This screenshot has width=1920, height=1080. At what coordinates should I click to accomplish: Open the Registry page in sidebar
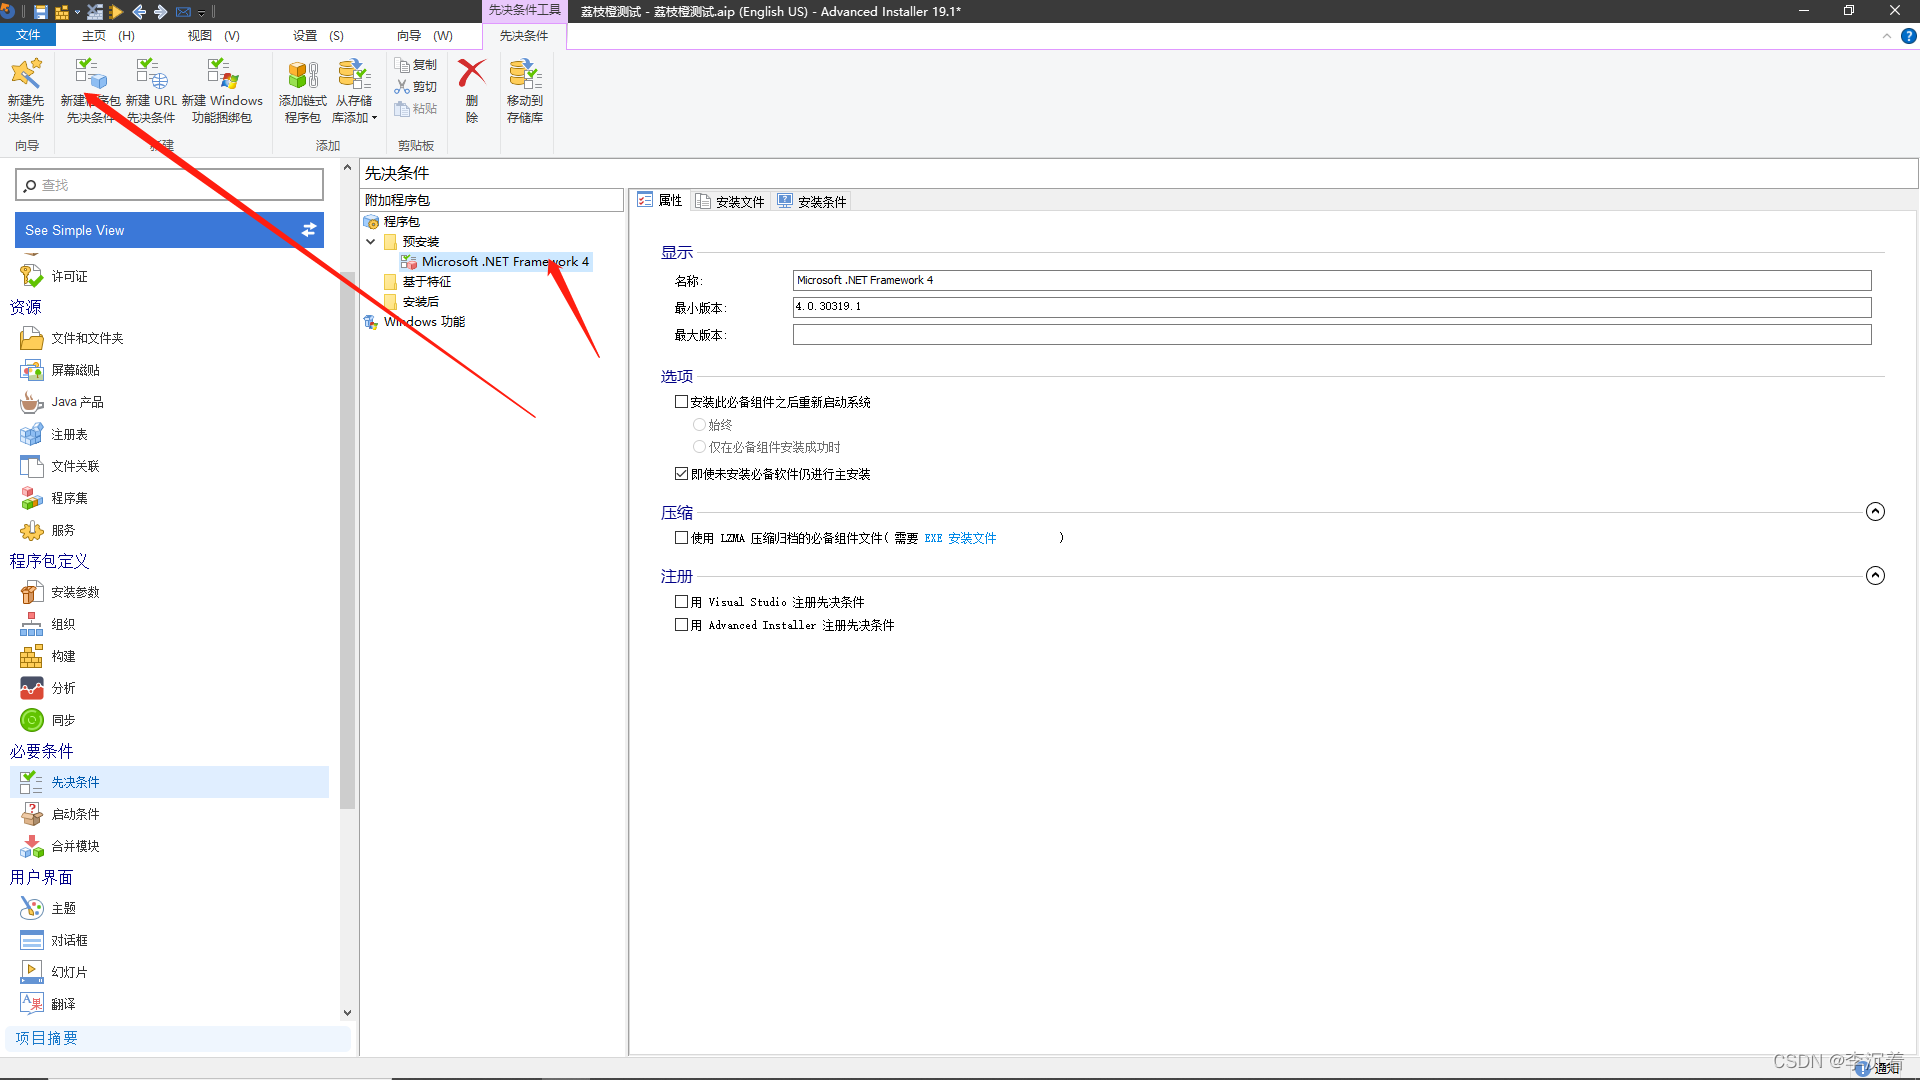[x=69, y=434]
